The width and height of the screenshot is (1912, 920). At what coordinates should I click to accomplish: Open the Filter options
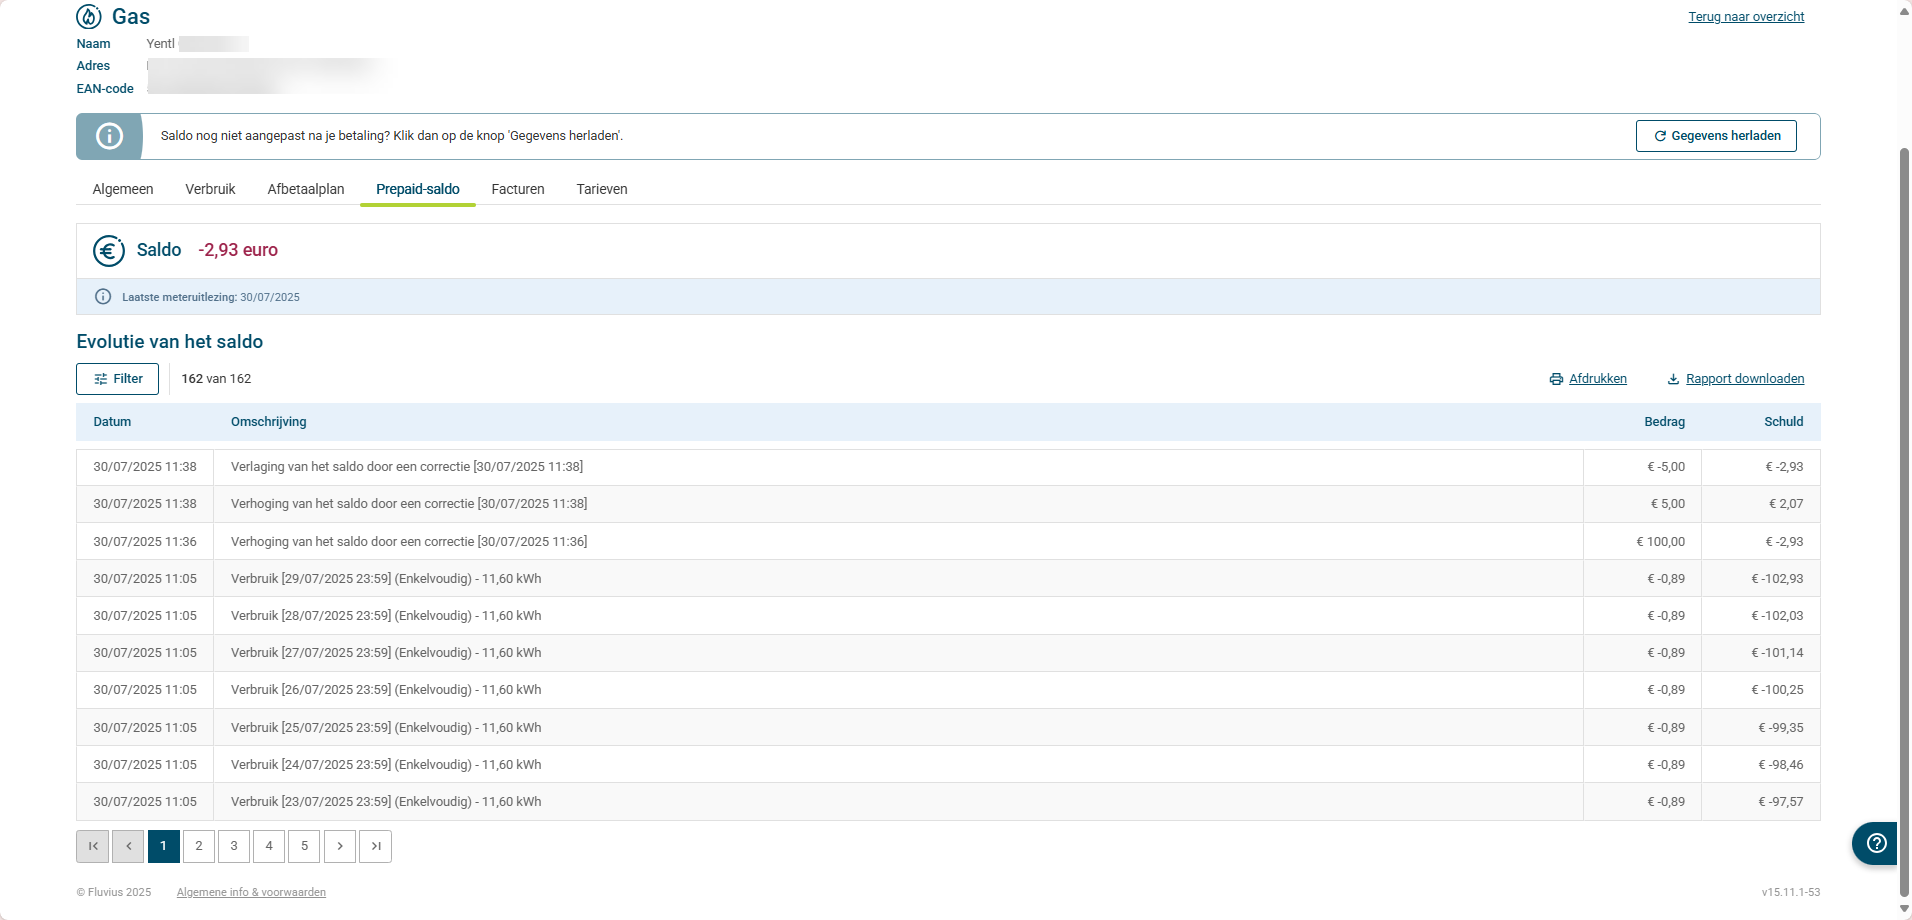coord(118,379)
